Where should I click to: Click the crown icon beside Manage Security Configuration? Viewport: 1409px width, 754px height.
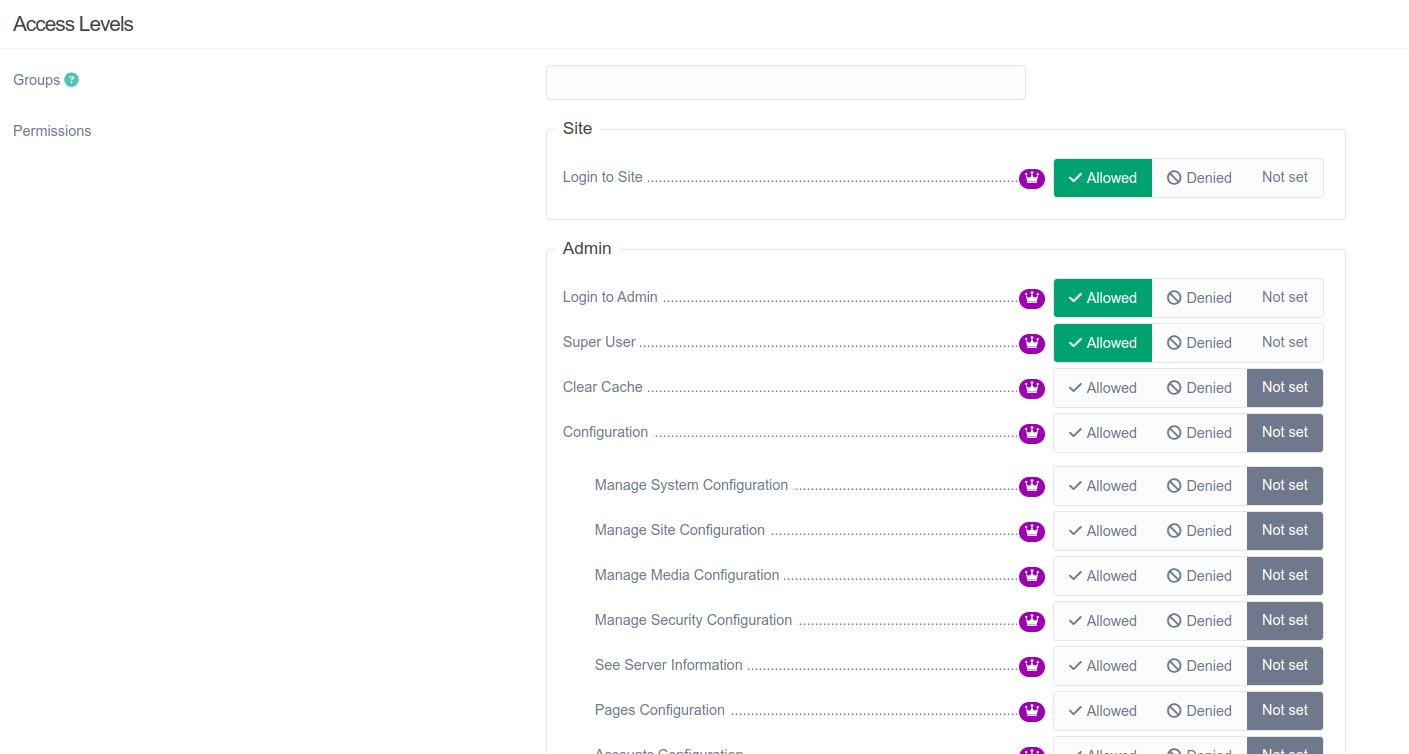coord(1031,621)
